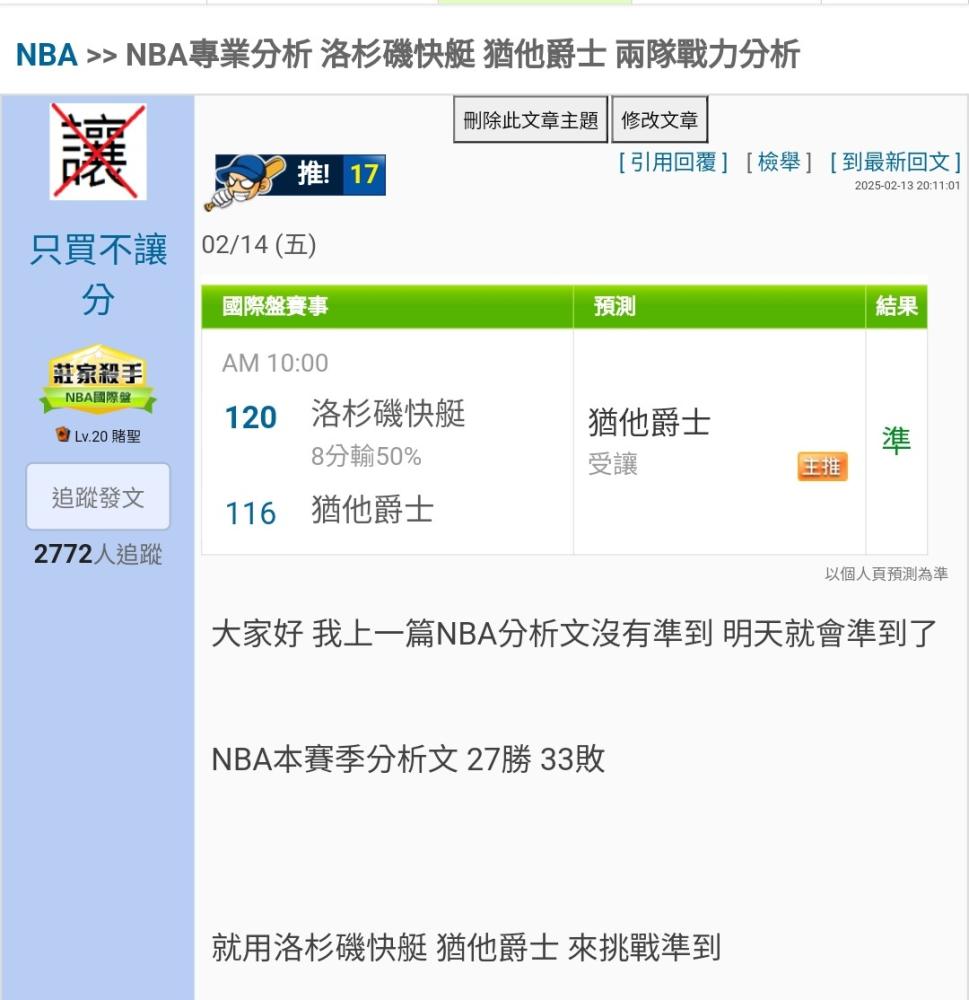Click the 受讓 prediction label
This screenshot has height=1000, width=969.
tap(612, 464)
